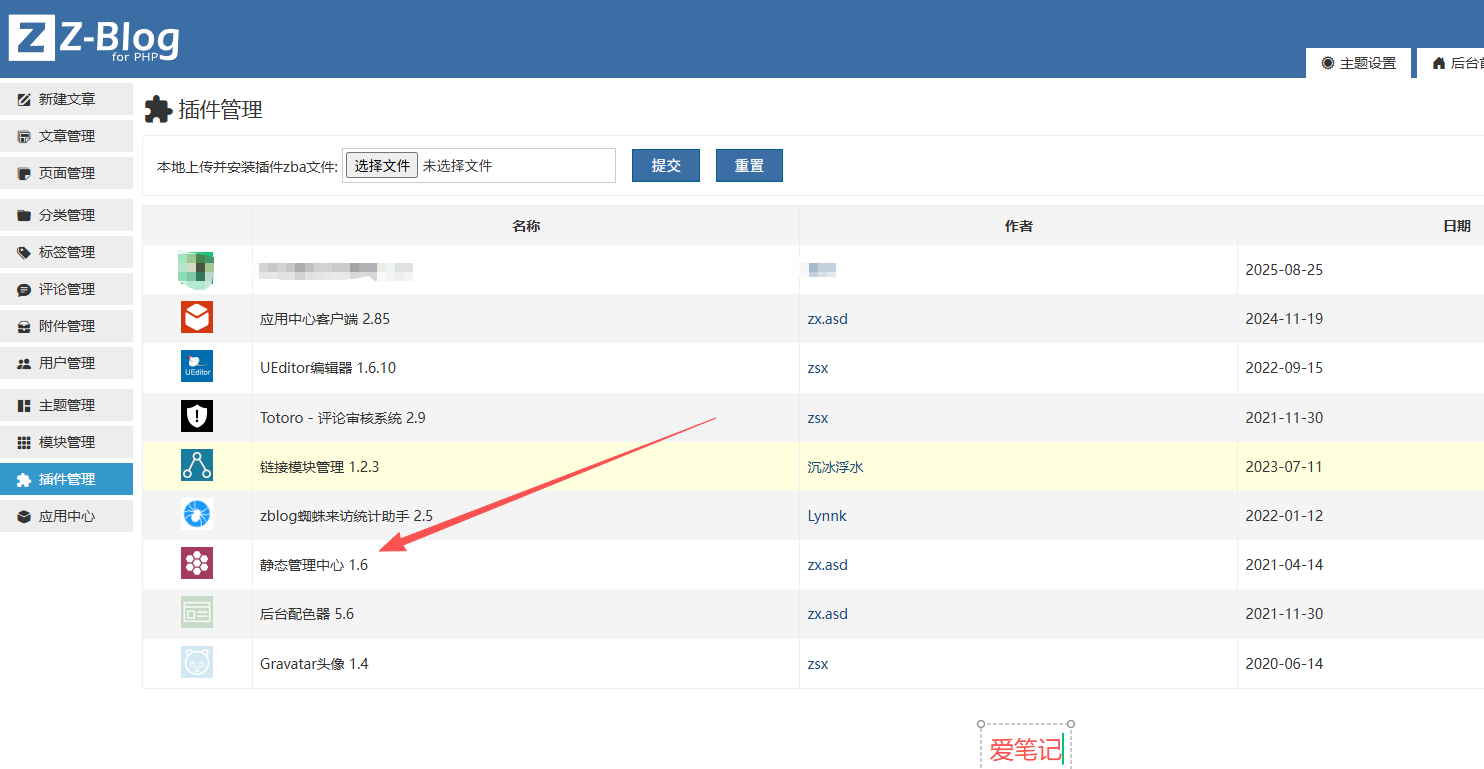Viewport: 1484px width, 769px height.
Task: Click the 日期 column header
Action: tap(1456, 226)
